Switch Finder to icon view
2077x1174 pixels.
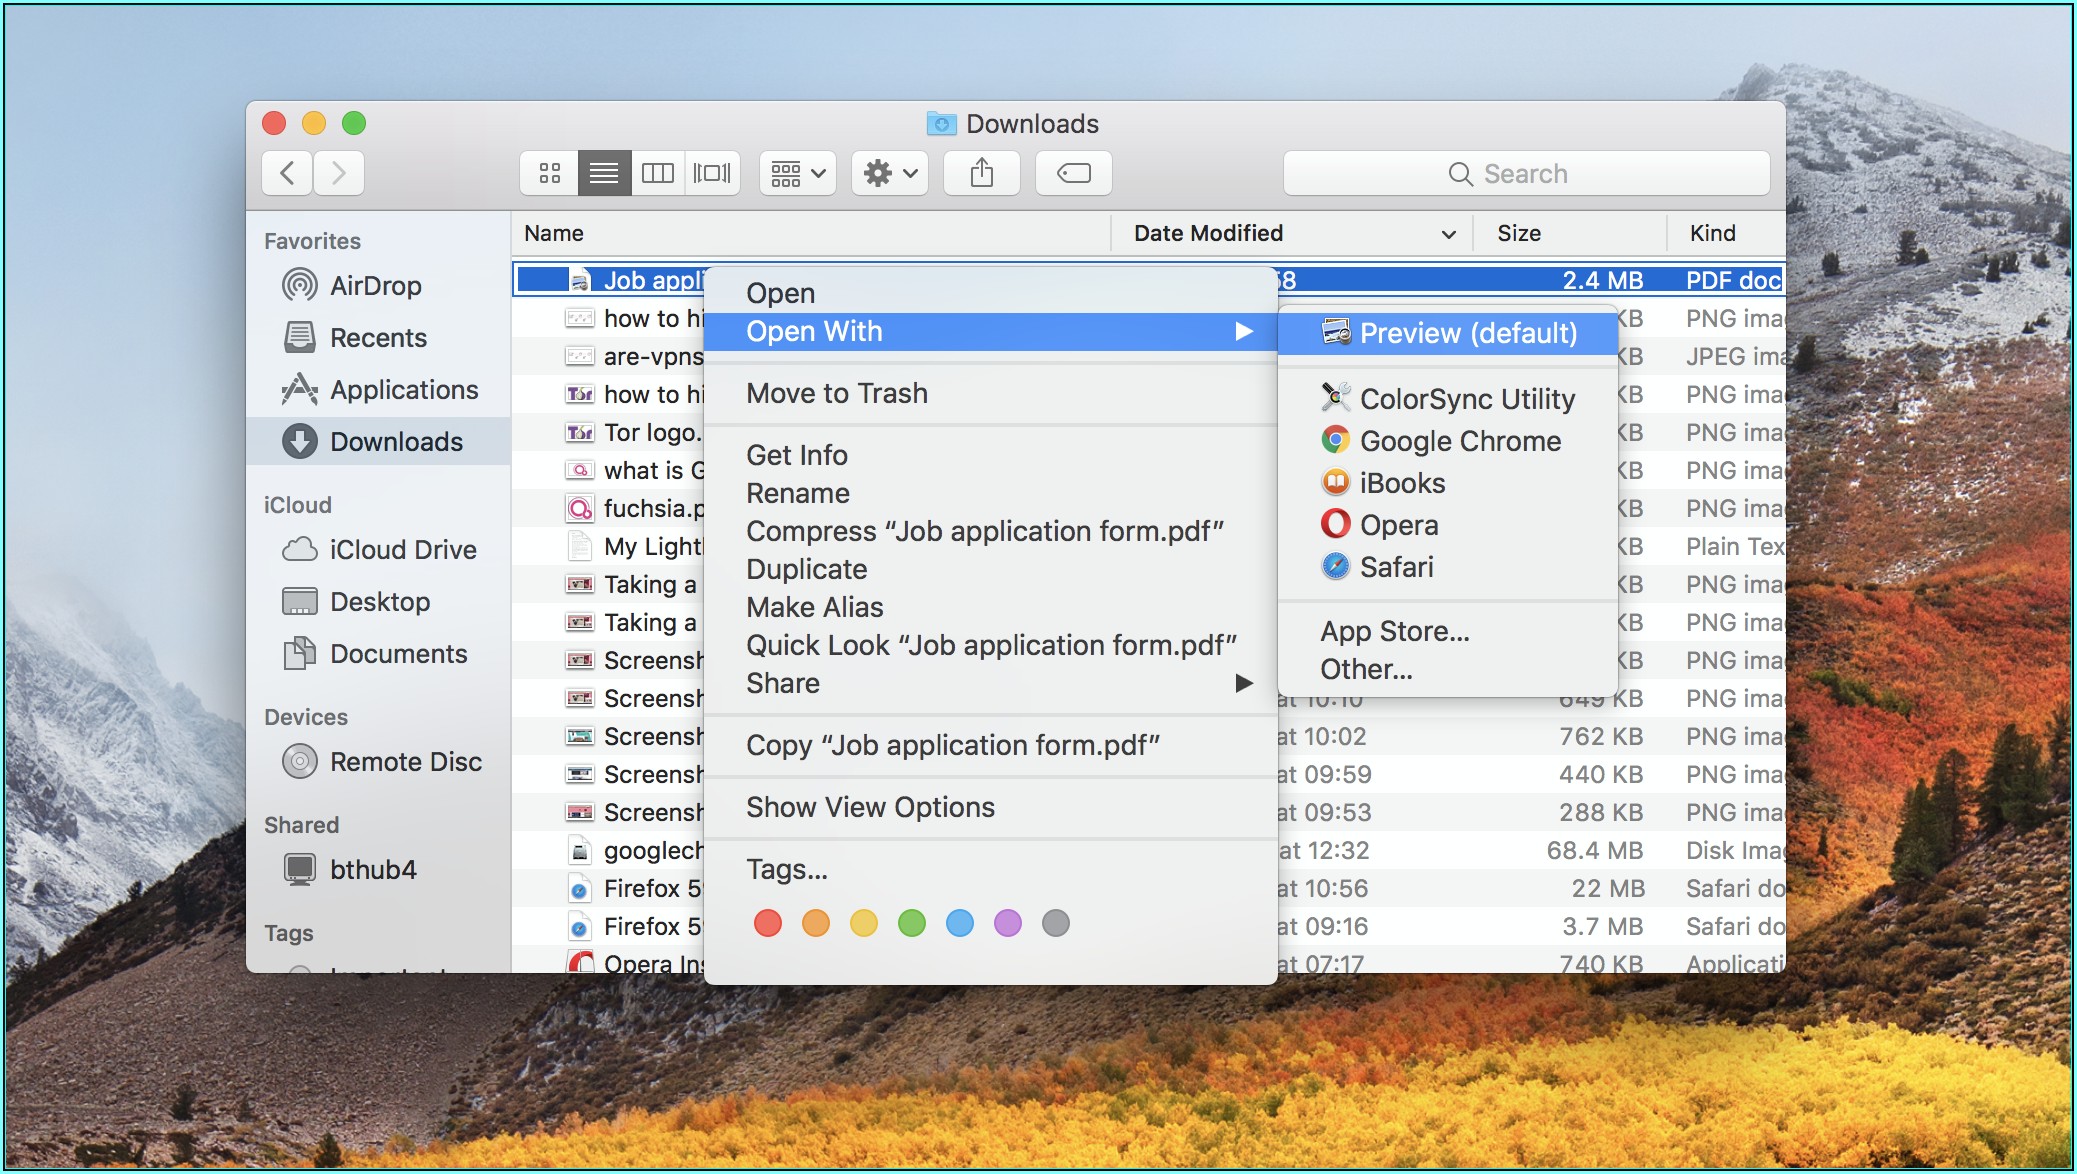pyautogui.click(x=549, y=174)
